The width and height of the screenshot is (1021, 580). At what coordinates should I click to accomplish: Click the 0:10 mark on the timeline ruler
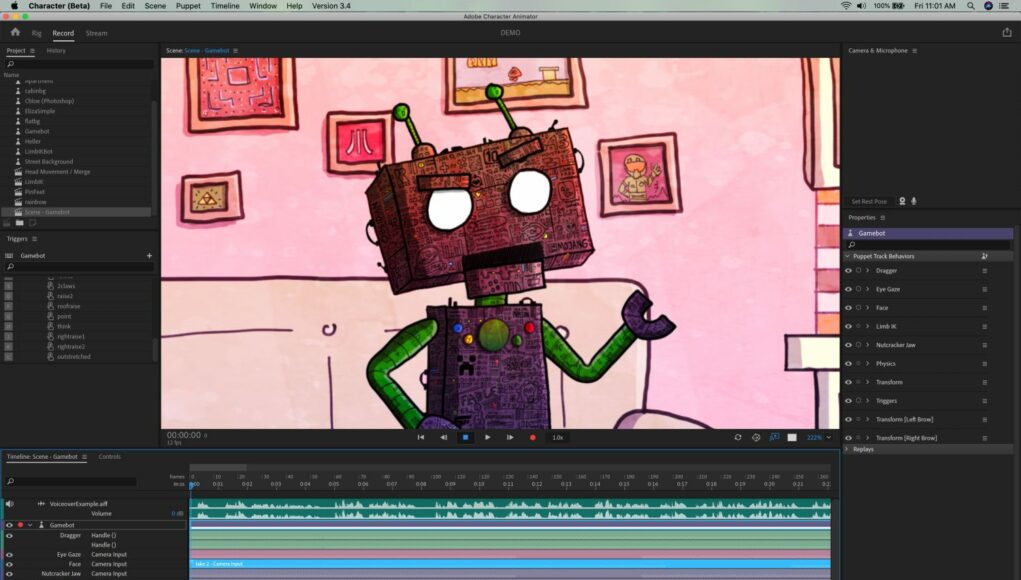tap(479, 484)
